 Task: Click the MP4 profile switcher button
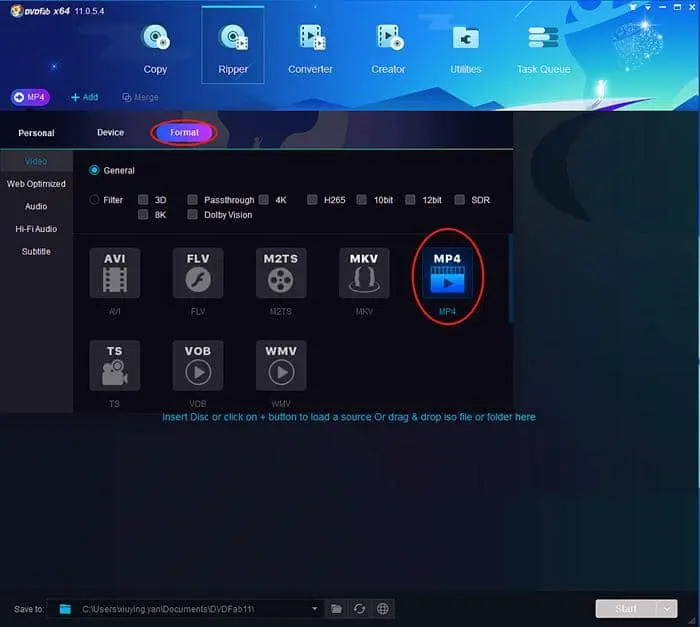pos(30,97)
